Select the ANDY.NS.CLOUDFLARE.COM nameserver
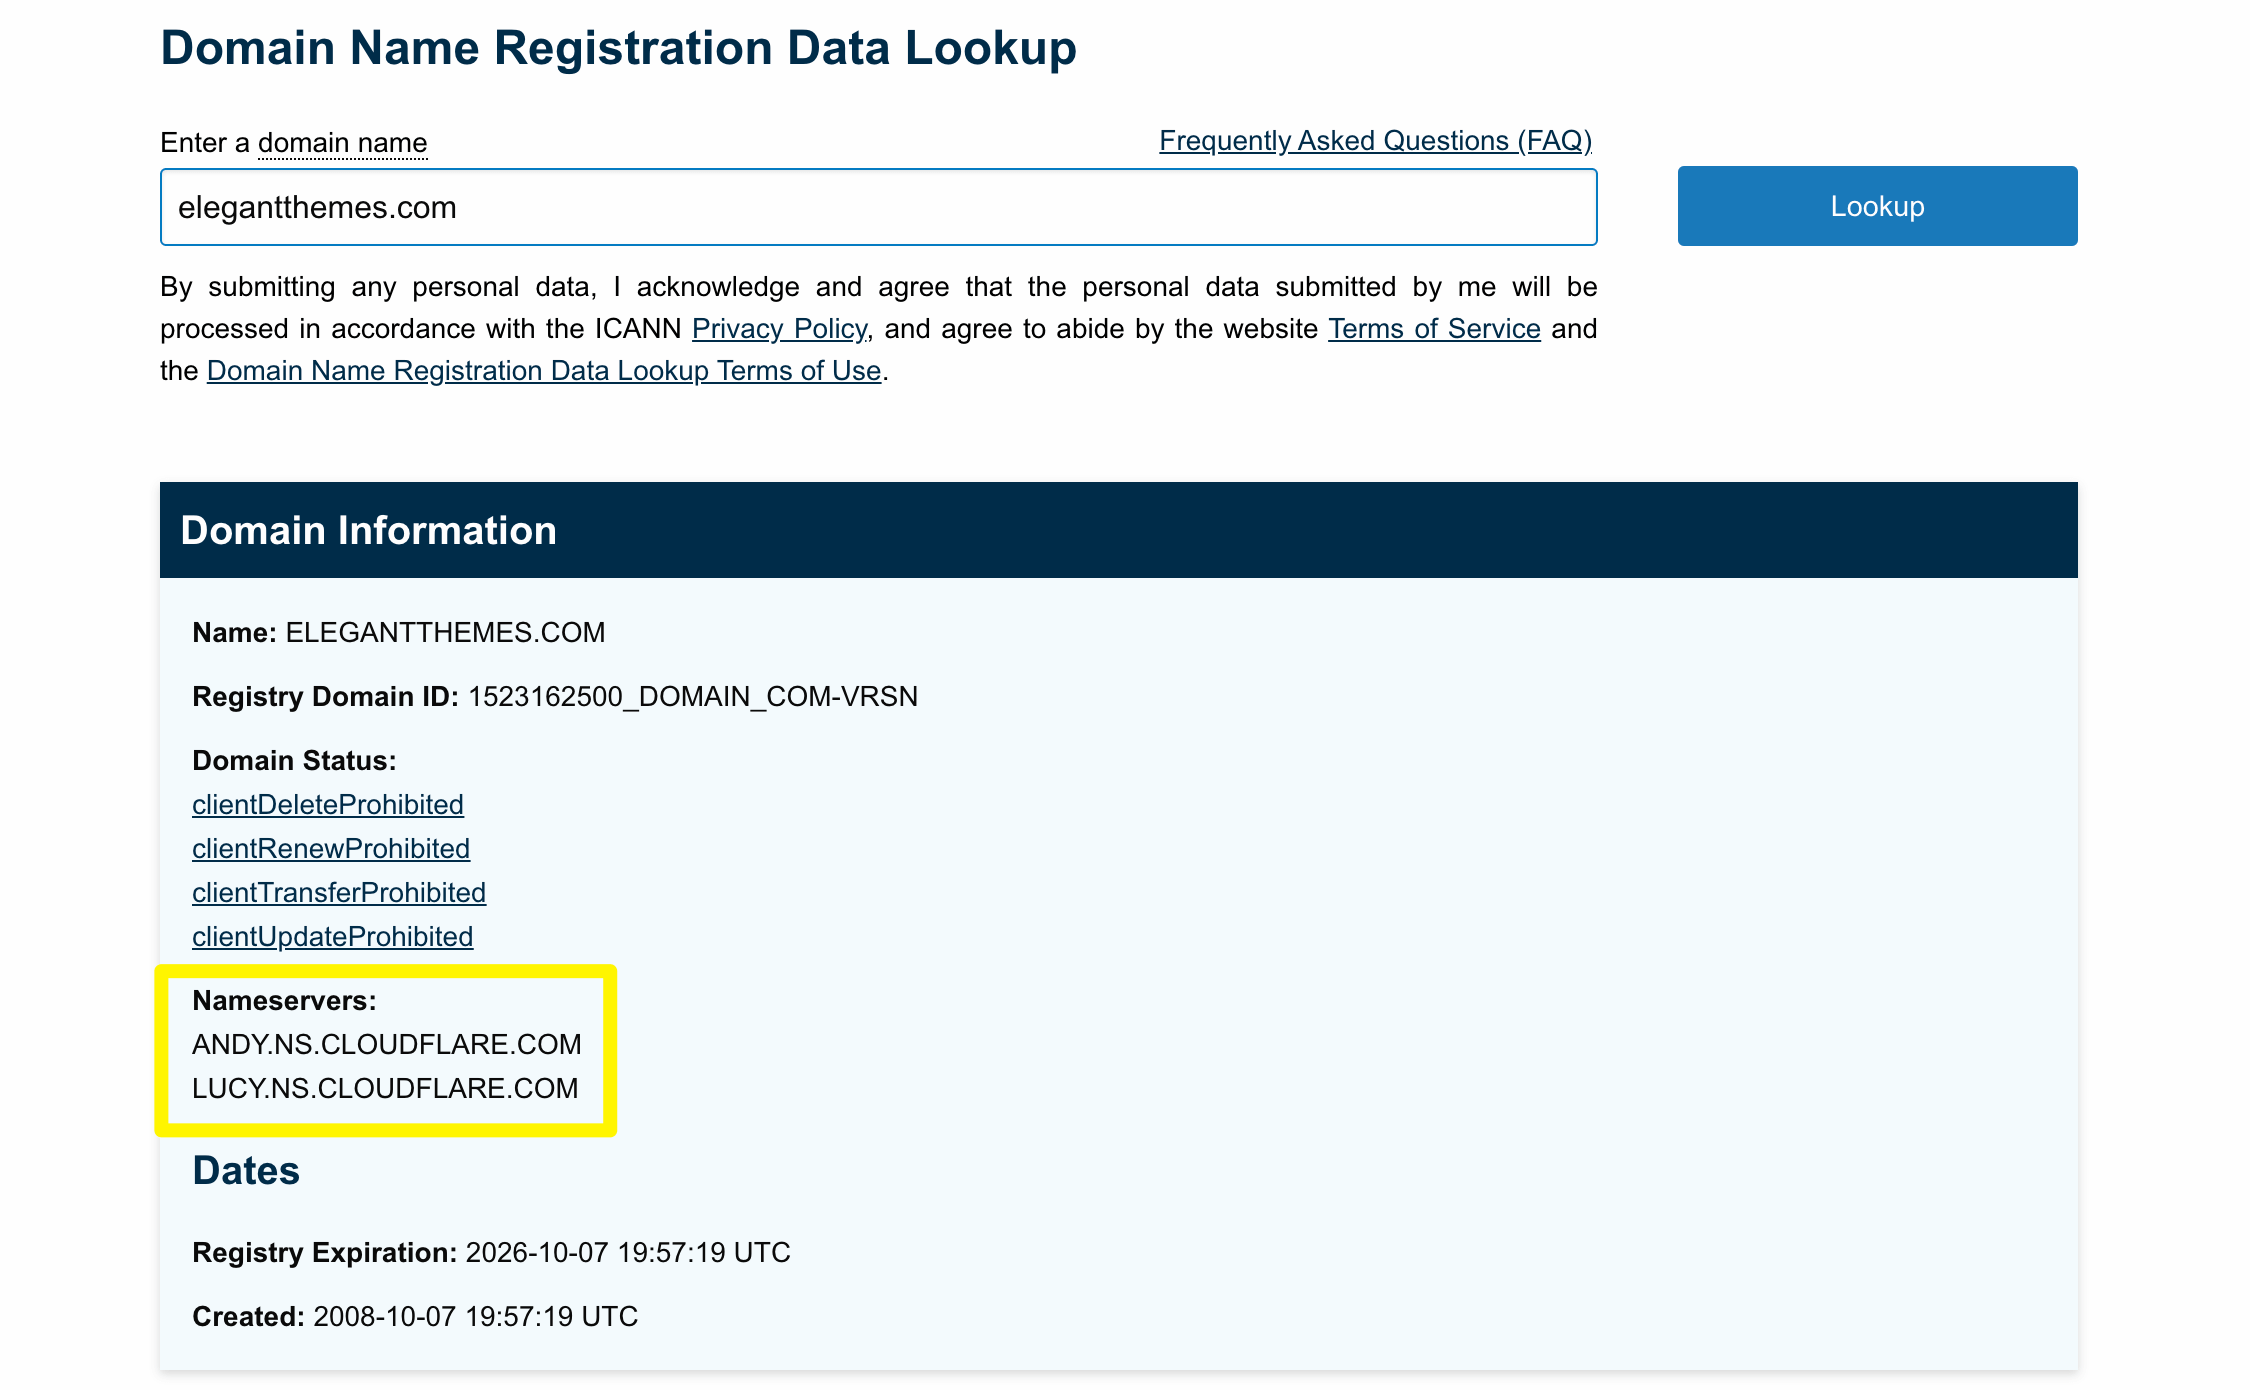The image size is (2250, 1390). click(387, 1044)
